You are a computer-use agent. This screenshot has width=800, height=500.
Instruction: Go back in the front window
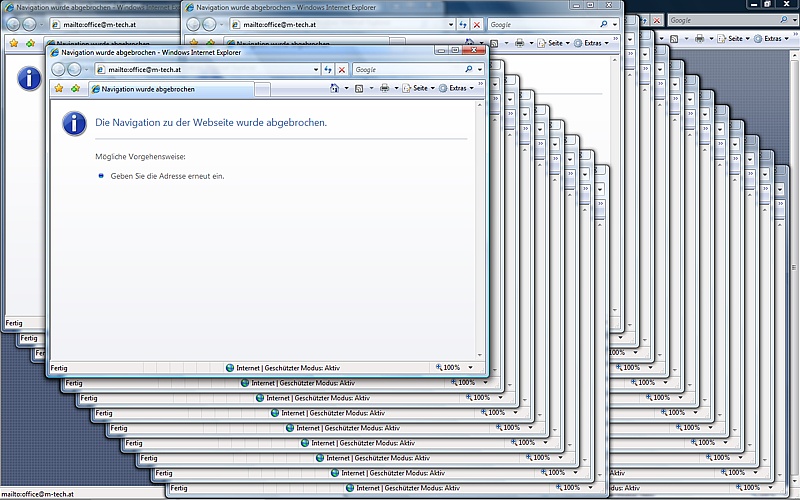(x=59, y=69)
